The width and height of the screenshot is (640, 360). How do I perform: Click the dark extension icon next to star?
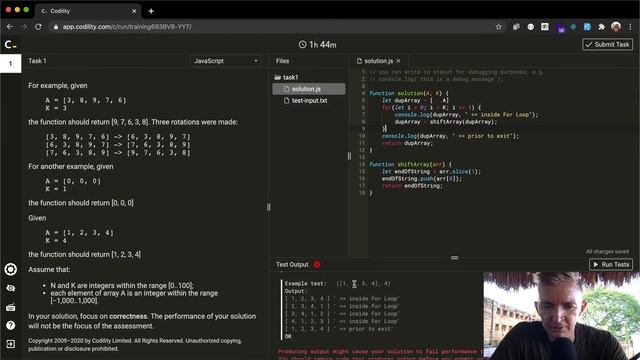pos(516,27)
